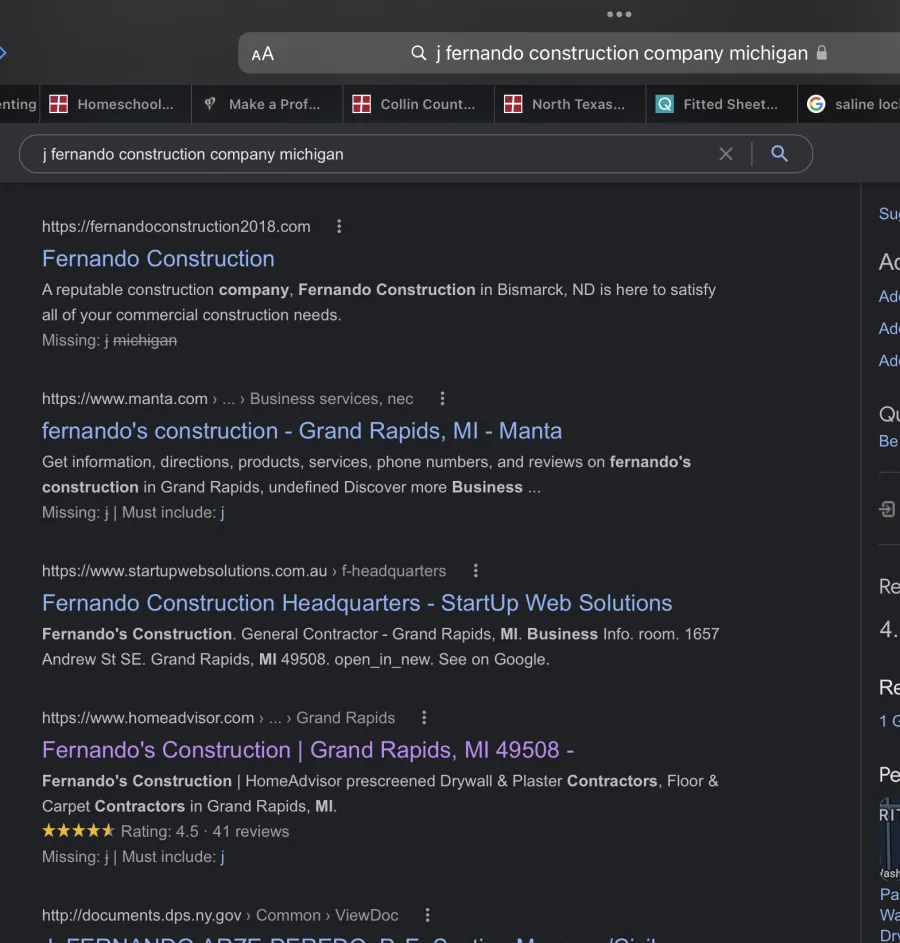Click the Fitted Sheet tab favicon
Viewport: 900px width, 943px height.
pyautogui.click(x=664, y=104)
